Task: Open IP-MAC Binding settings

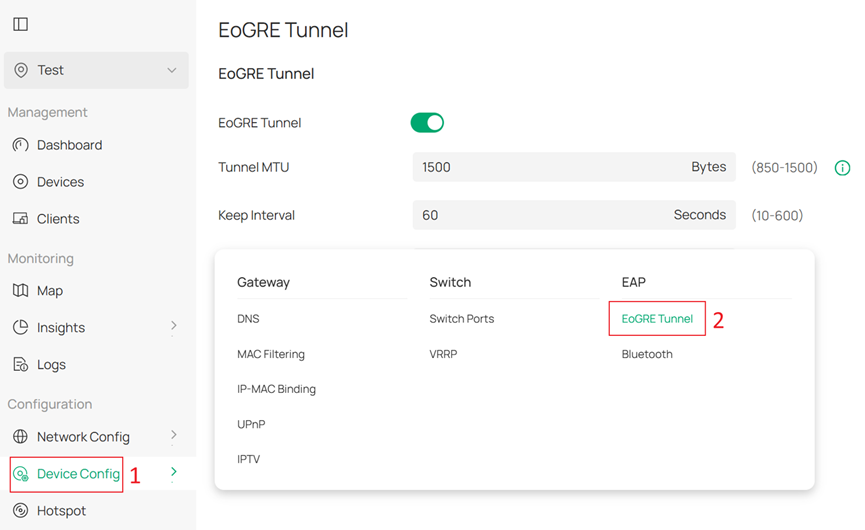Action: 276,389
